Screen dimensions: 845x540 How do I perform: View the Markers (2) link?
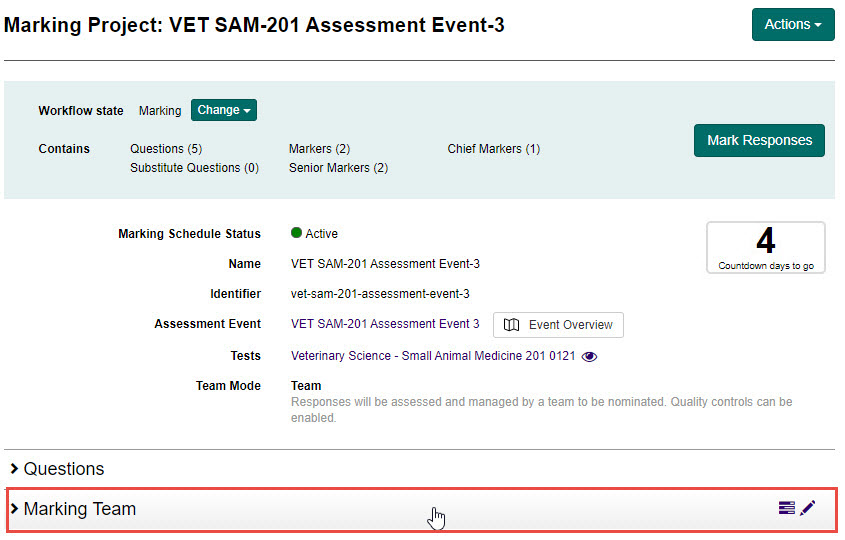click(319, 149)
